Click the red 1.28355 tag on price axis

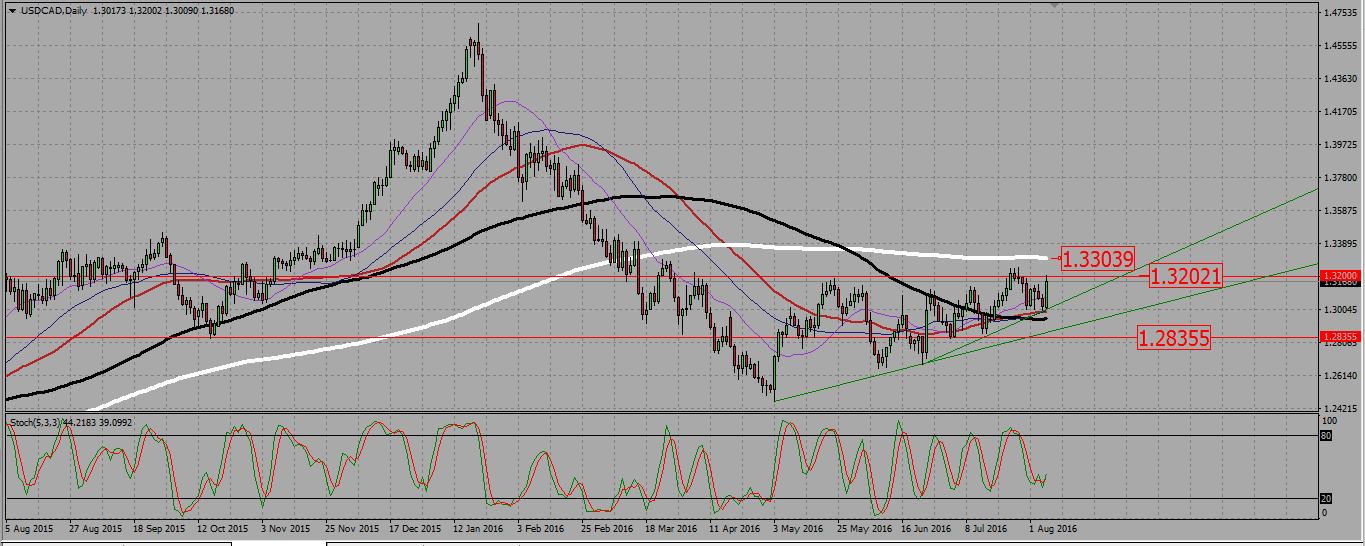click(x=1339, y=337)
